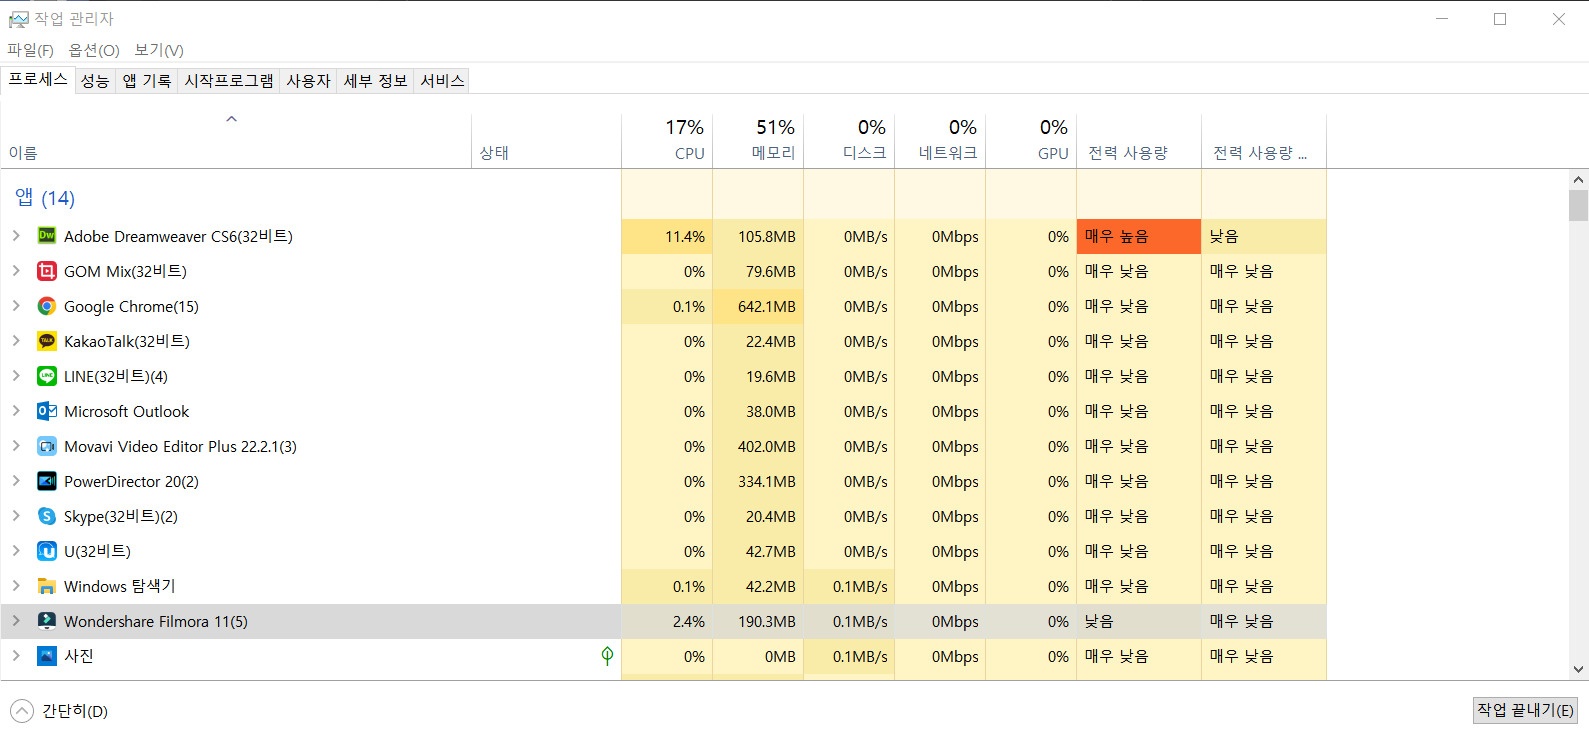Click the scrollbar down arrow
This screenshot has height=741, width=1589.
pyautogui.click(x=1578, y=670)
